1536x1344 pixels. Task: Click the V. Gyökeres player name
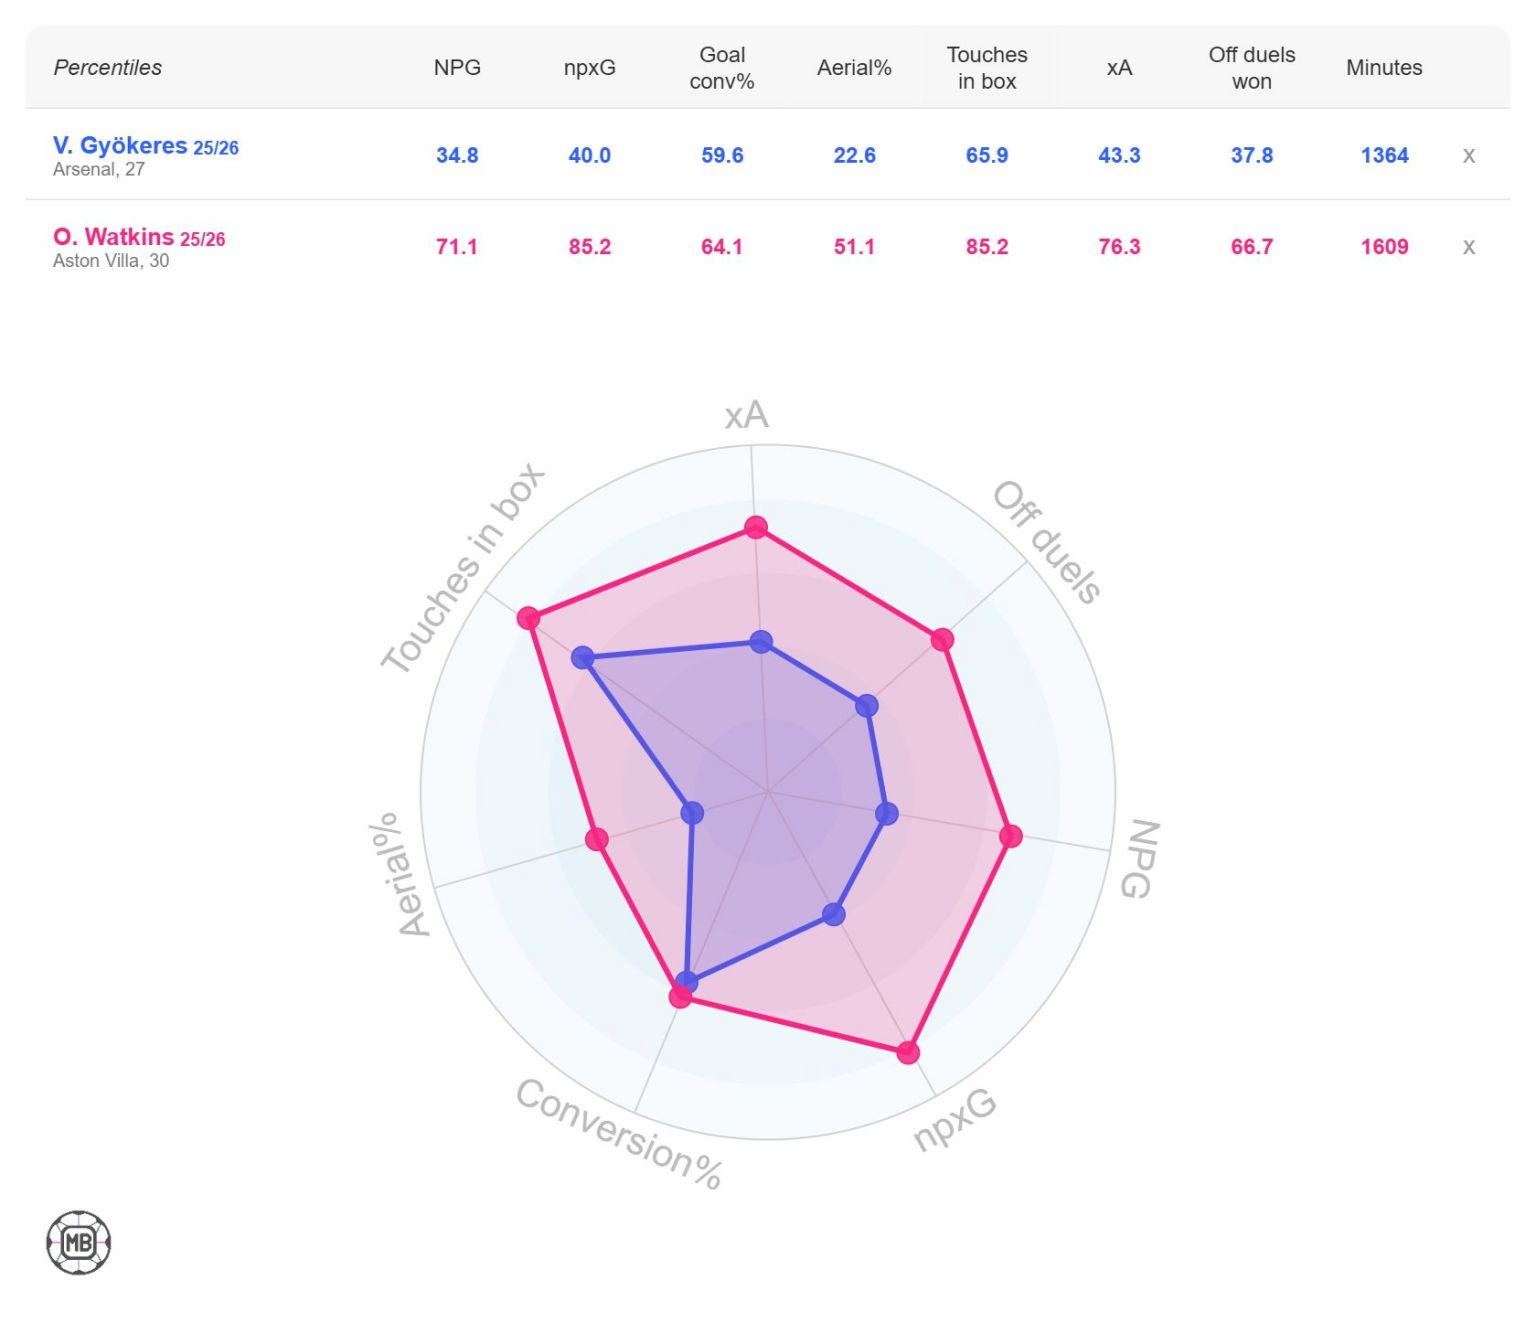coord(120,146)
